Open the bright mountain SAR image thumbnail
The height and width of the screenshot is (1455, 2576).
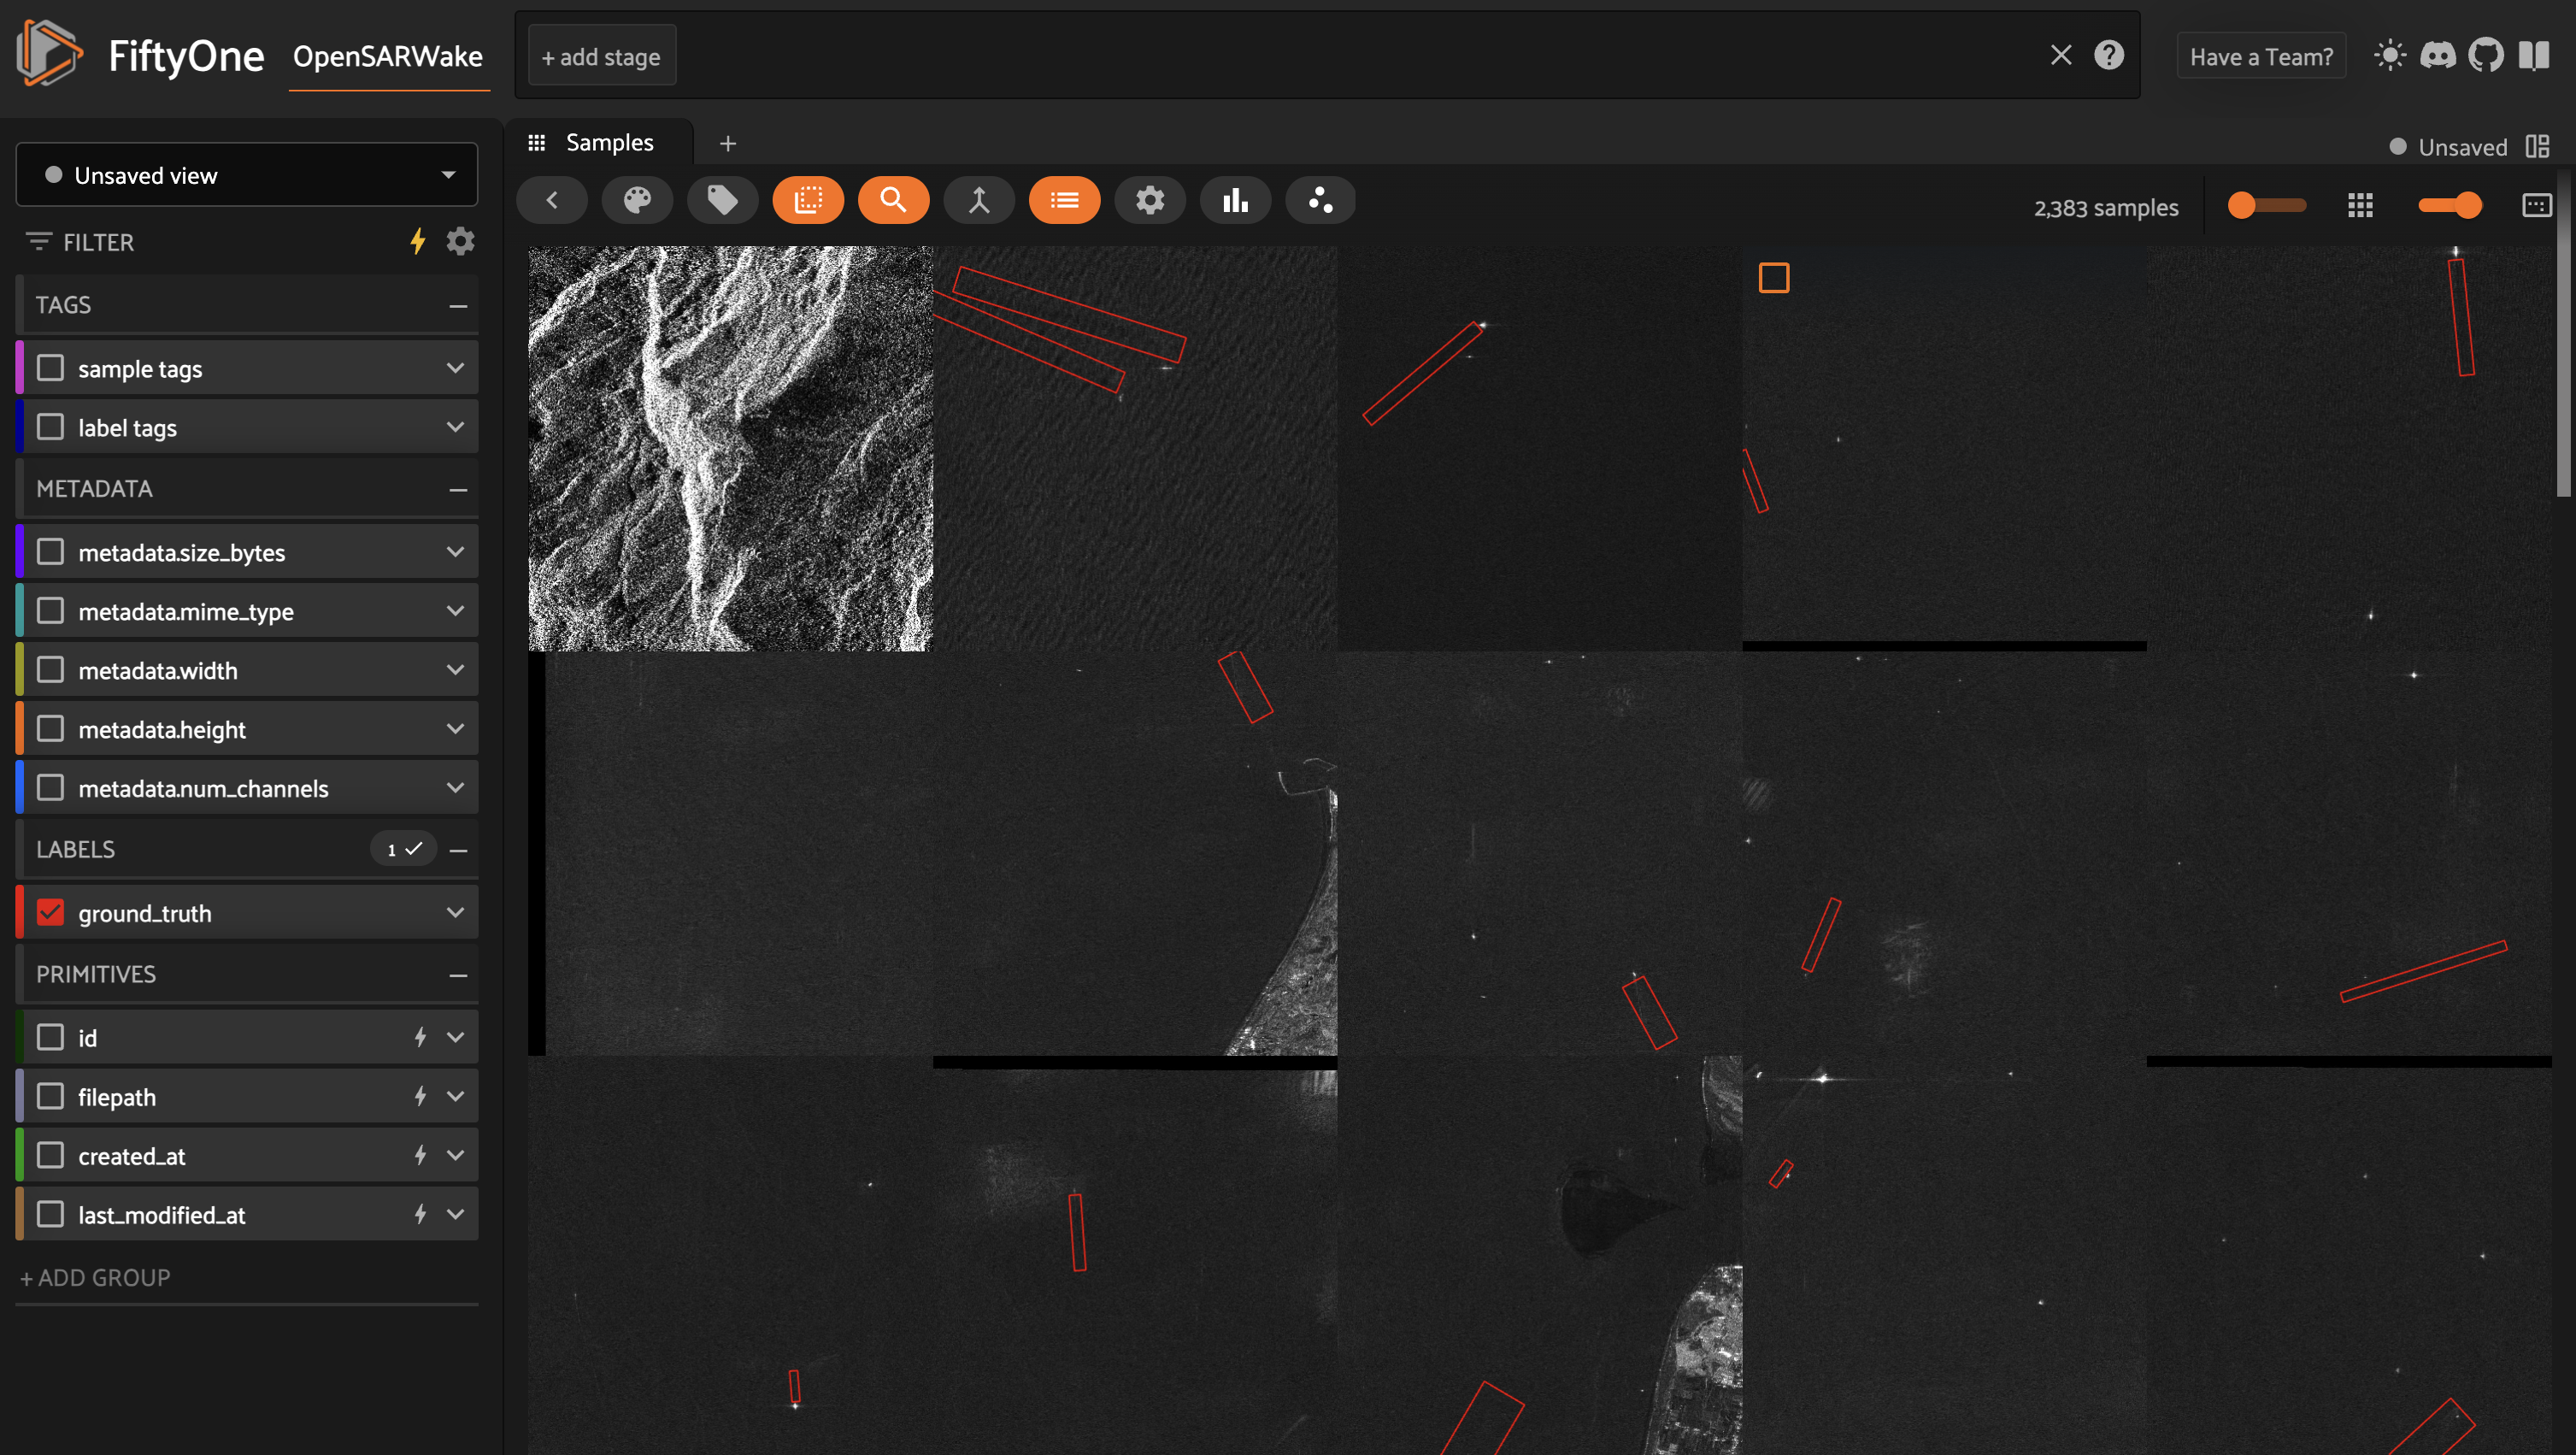point(729,448)
